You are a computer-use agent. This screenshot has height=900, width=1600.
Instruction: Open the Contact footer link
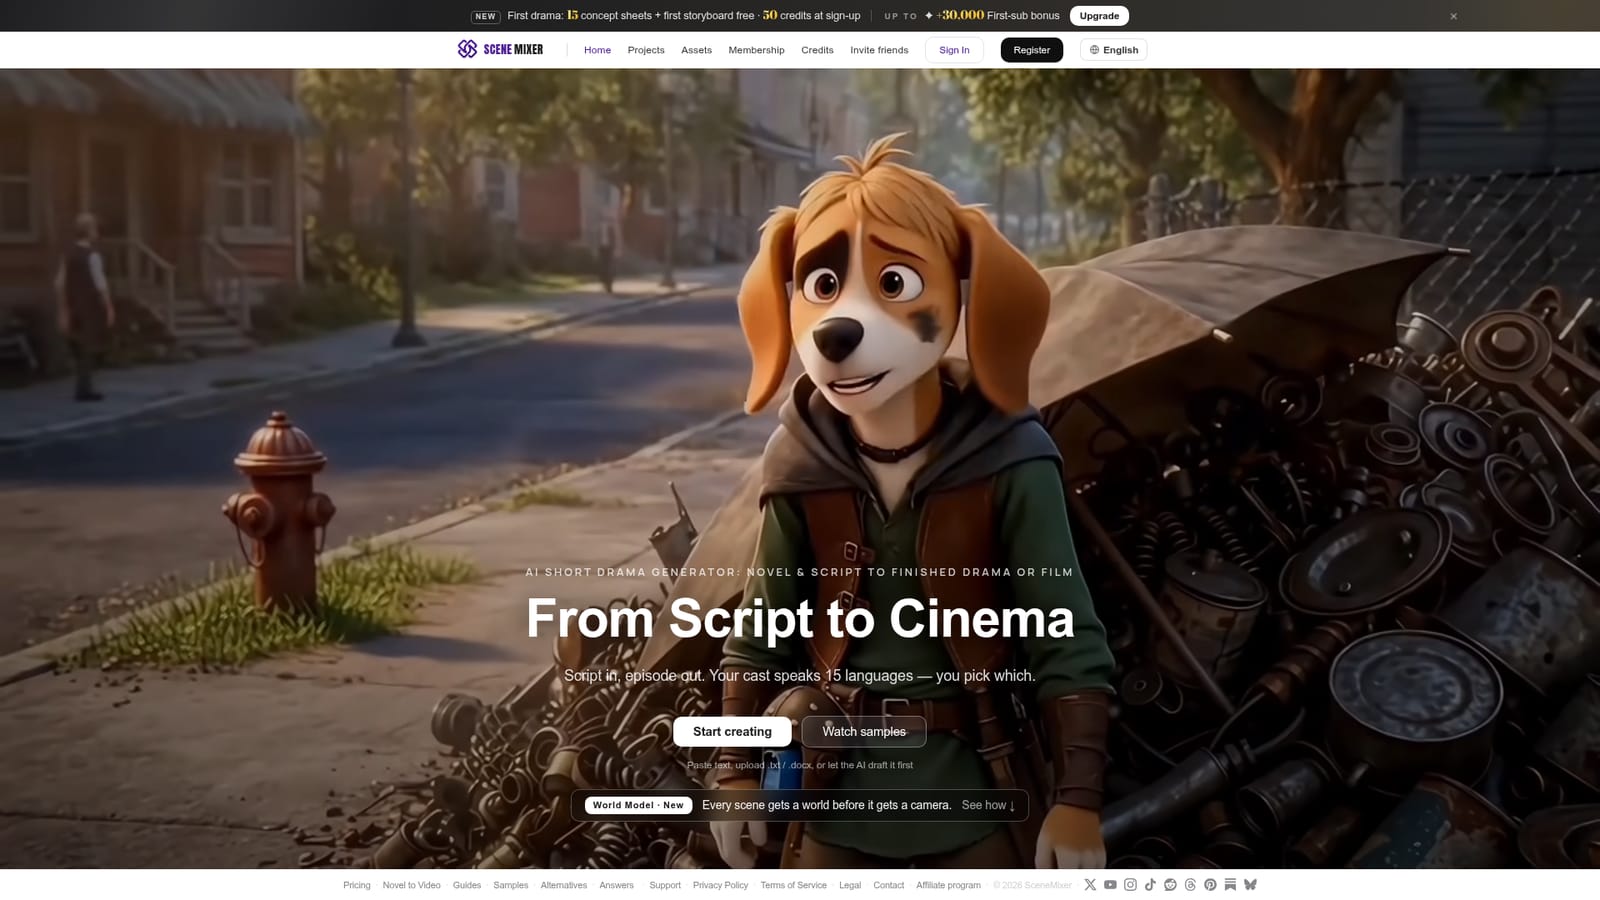coord(888,885)
